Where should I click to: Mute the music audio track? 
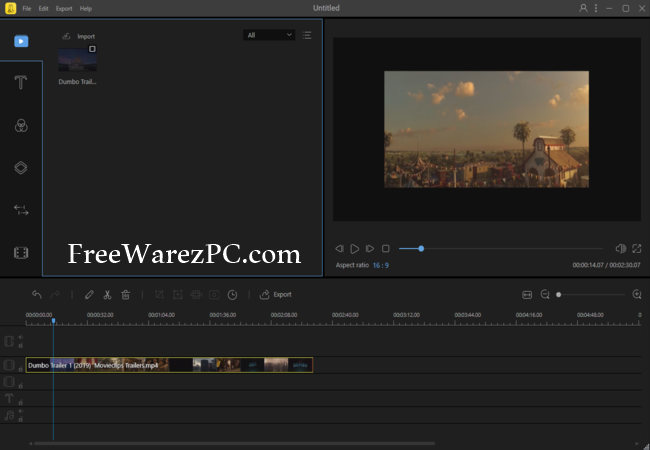click(20, 411)
